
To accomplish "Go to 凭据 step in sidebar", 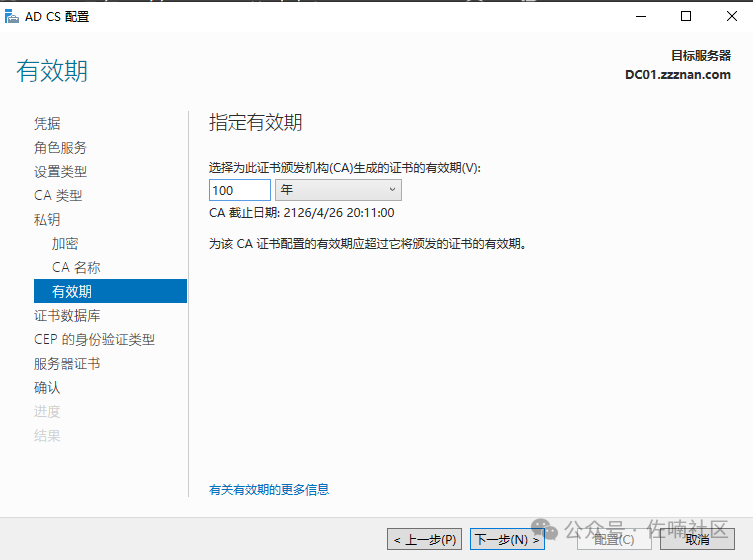I will pyautogui.click(x=47, y=123).
